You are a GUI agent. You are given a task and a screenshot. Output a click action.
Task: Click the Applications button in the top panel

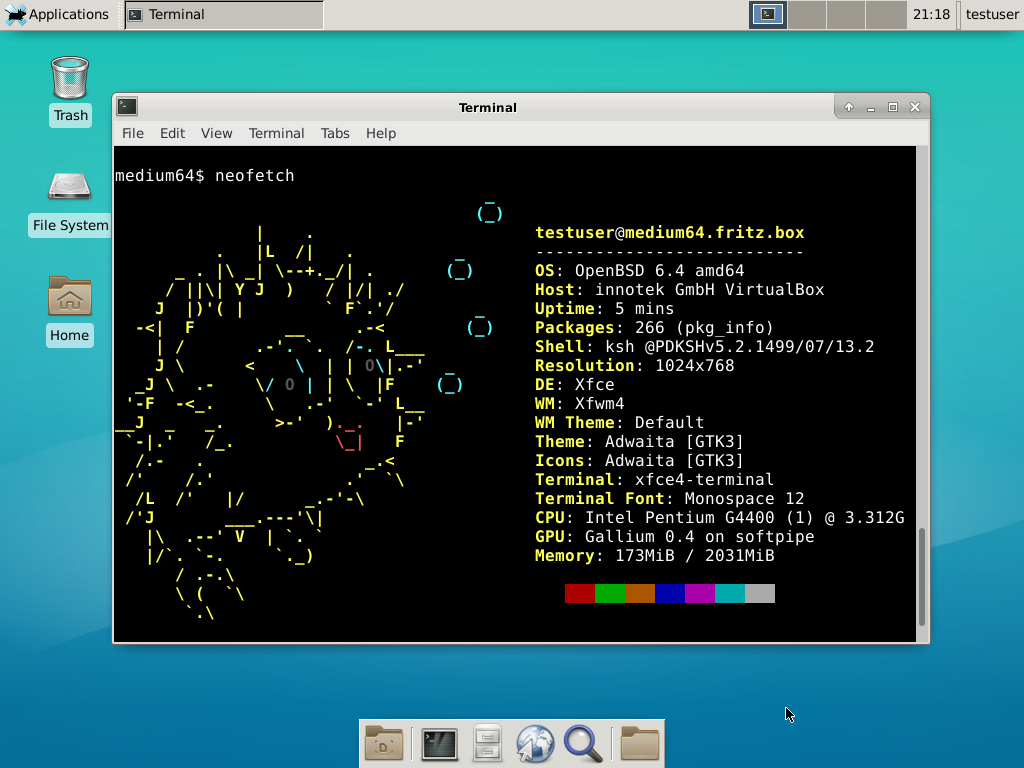(x=57, y=14)
